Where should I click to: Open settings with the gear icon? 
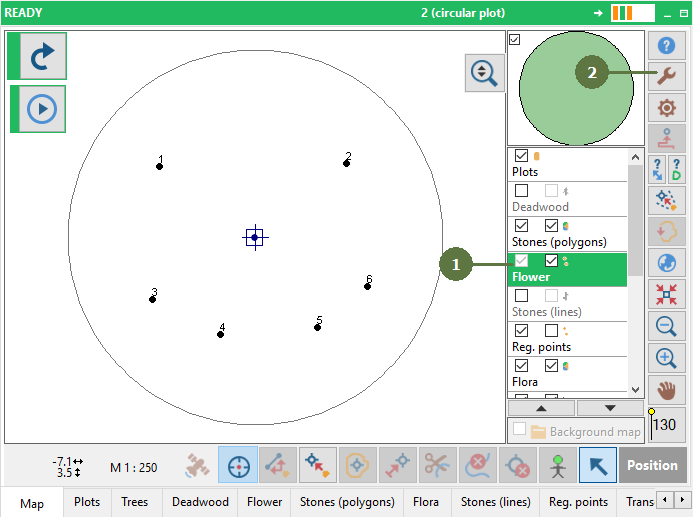click(667, 108)
